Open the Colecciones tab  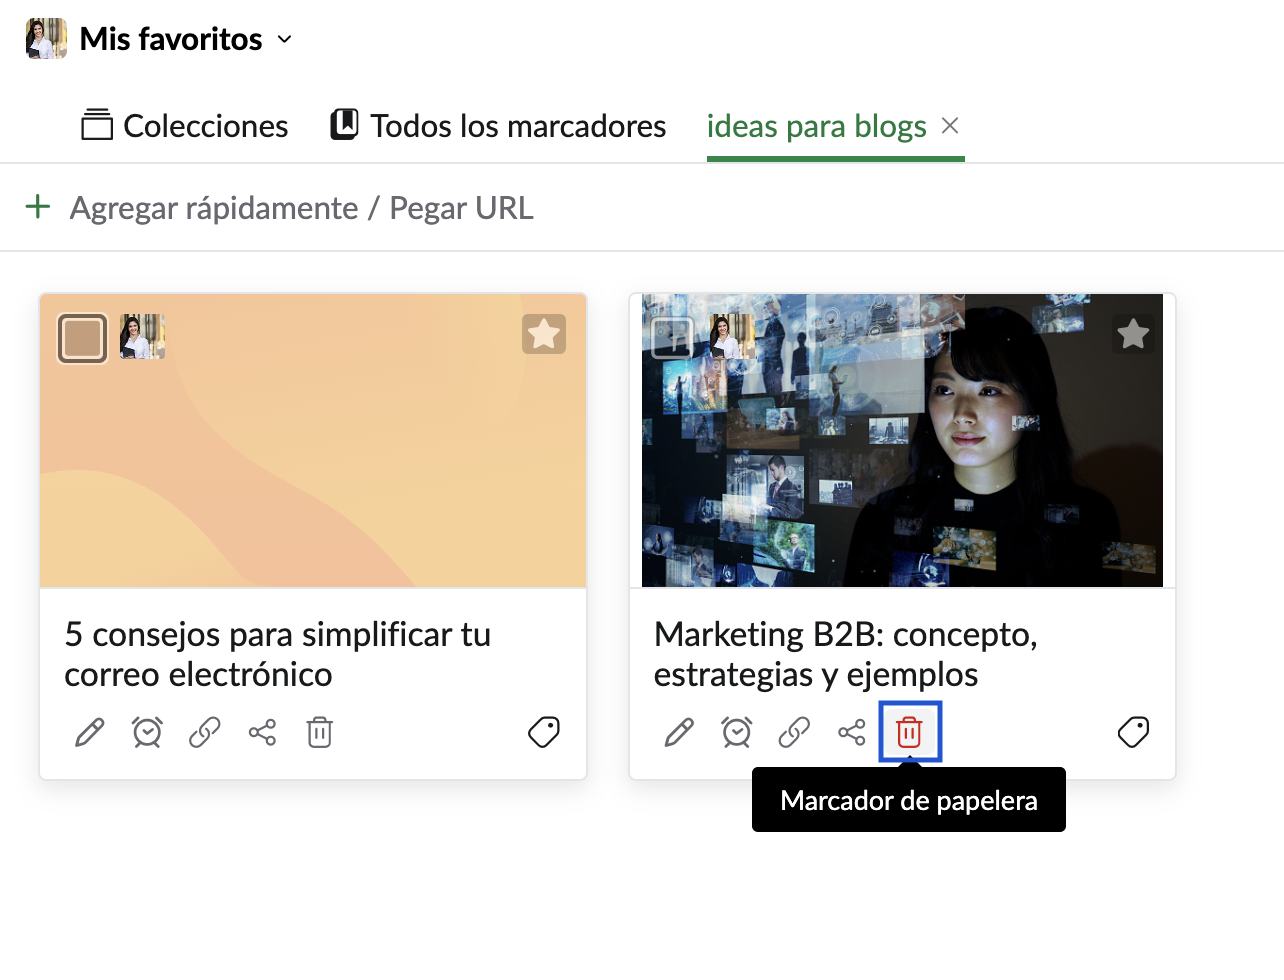click(x=185, y=126)
